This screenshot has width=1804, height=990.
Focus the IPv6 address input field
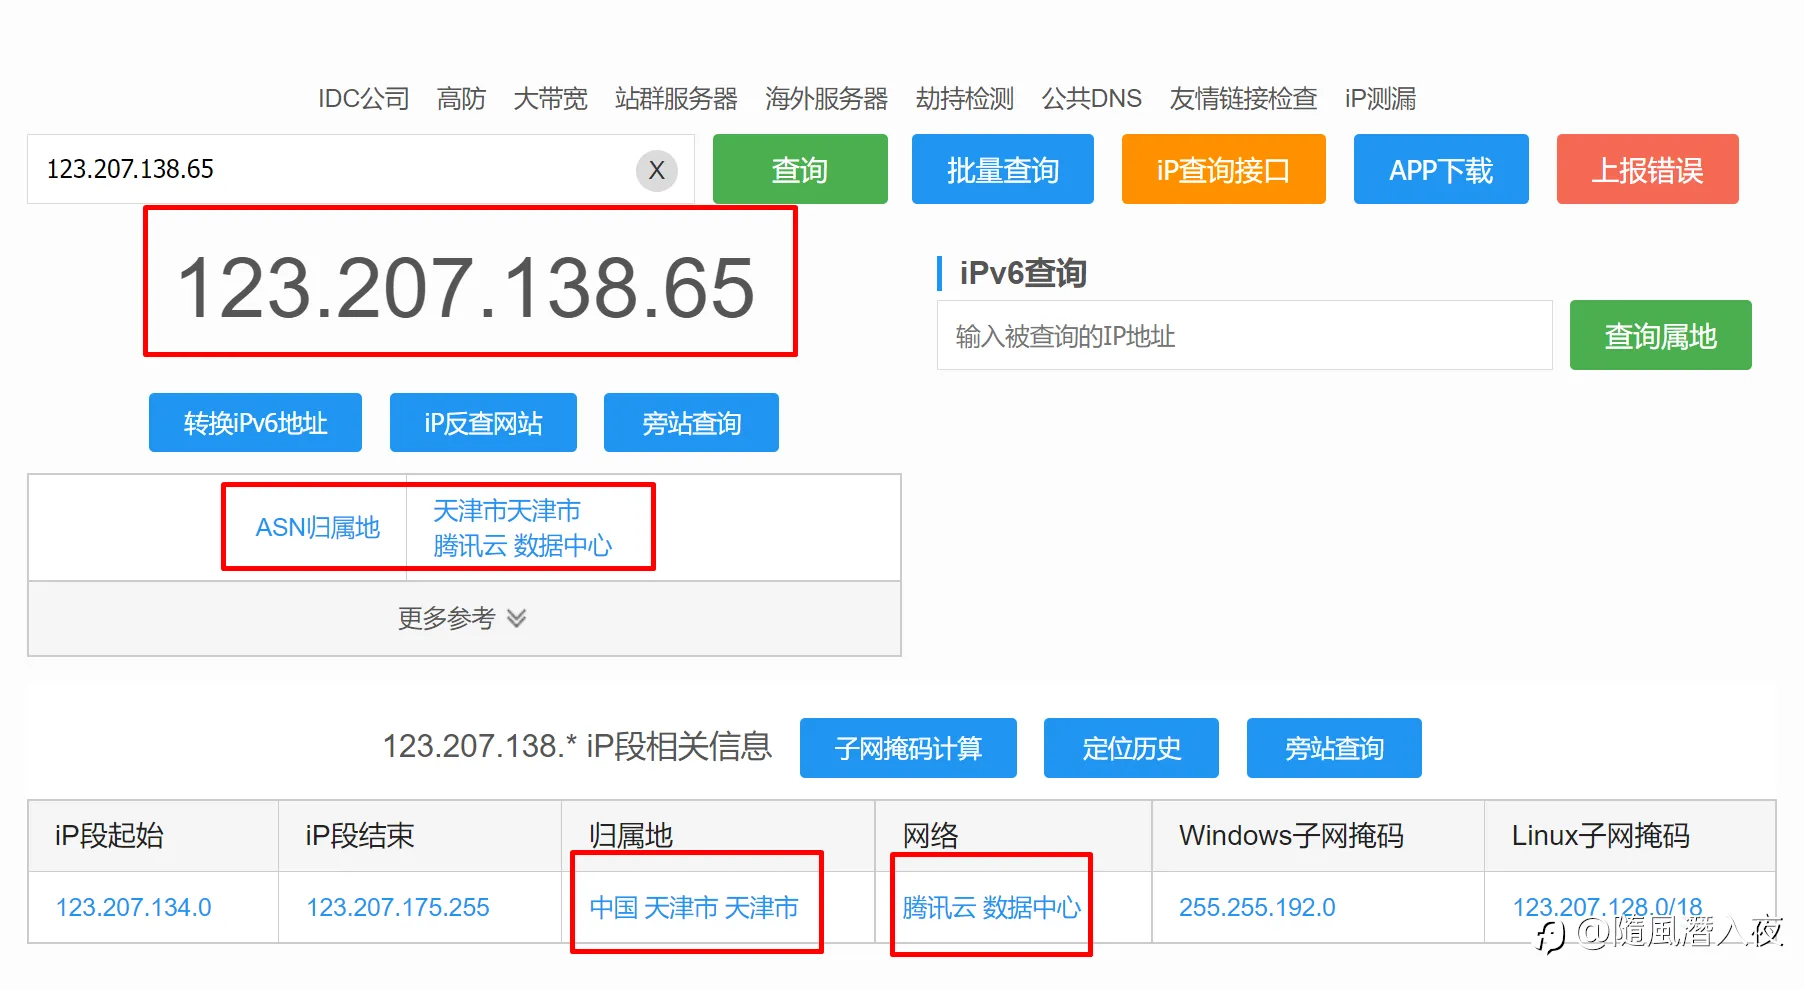pos(1244,335)
